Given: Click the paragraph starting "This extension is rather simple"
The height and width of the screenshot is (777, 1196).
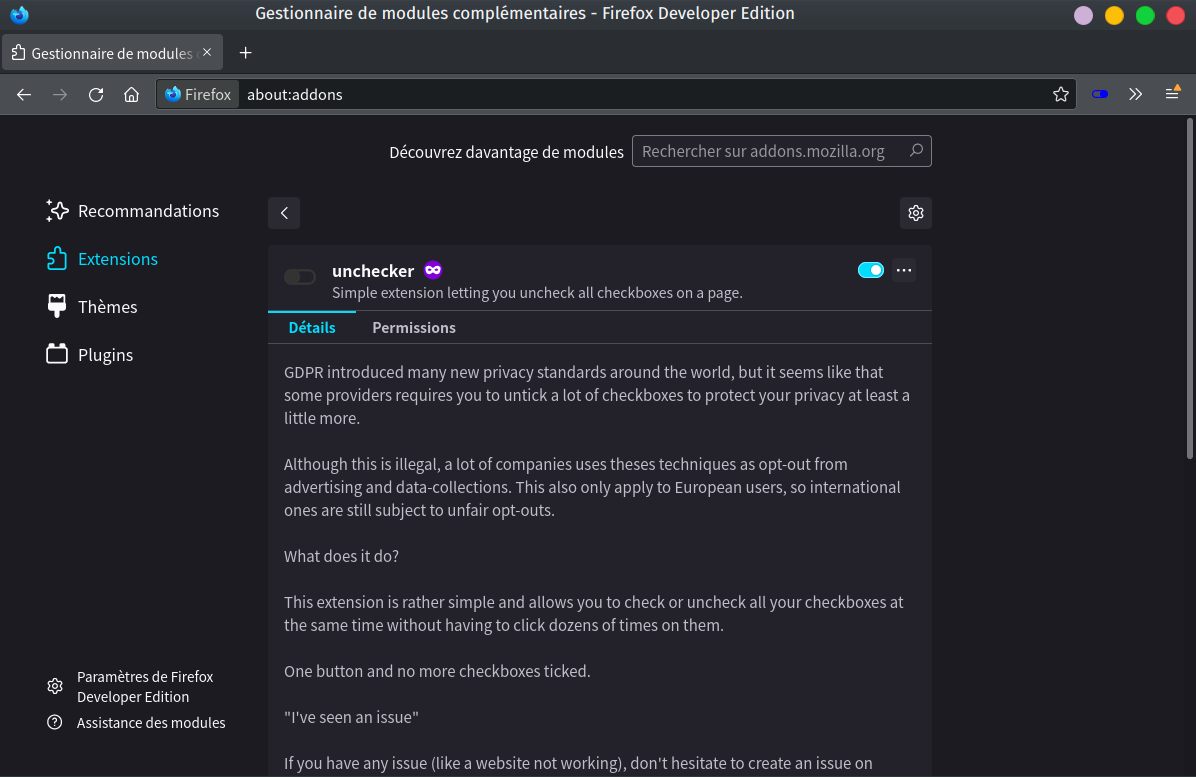Looking at the screenshot, I should click(594, 614).
